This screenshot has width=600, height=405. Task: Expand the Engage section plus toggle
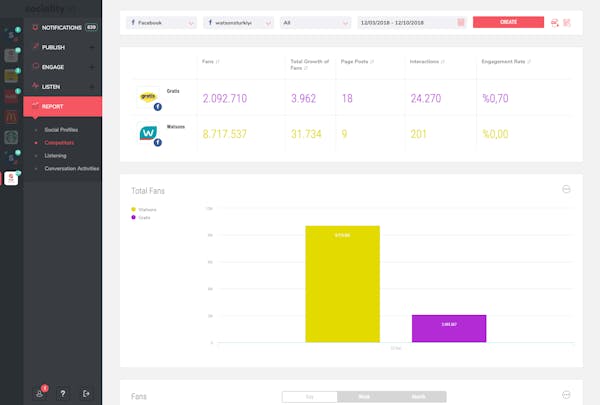click(92, 67)
